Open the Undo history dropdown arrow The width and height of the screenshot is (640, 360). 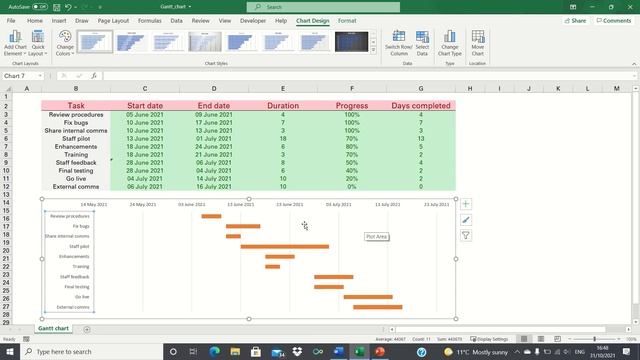[x=76, y=7]
